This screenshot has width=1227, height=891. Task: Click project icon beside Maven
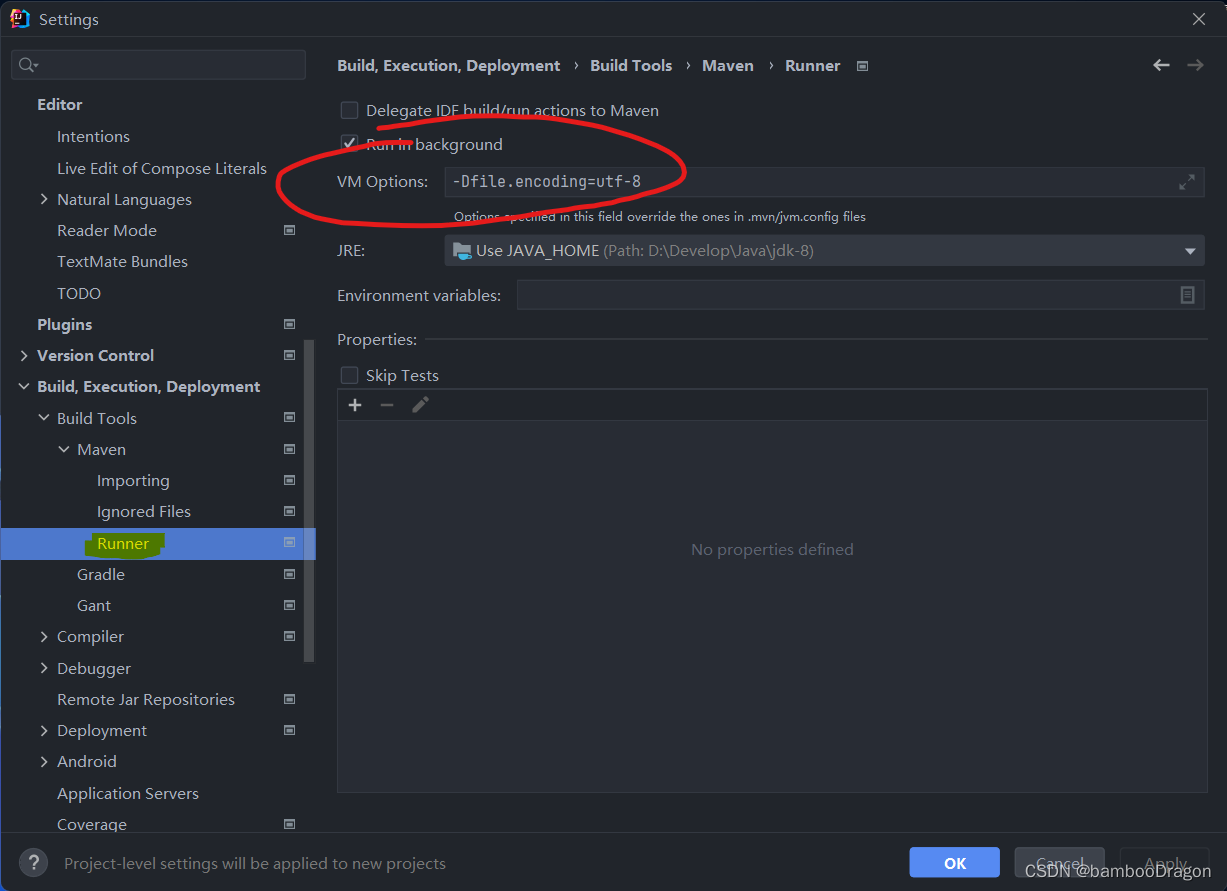(290, 449)
